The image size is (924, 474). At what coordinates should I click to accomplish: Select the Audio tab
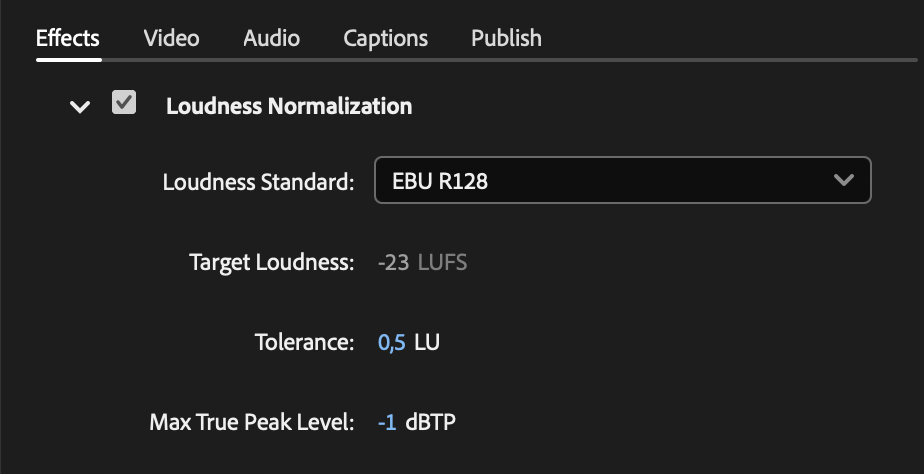[271, 38]
